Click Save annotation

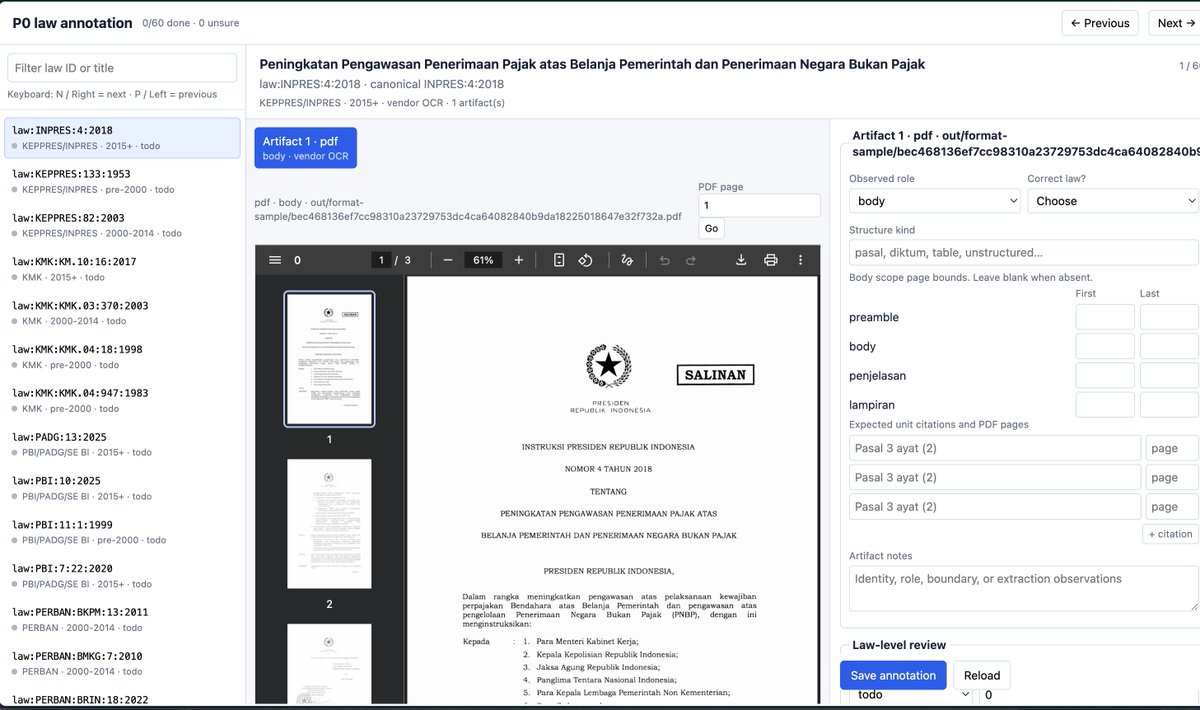coord(893,675)
